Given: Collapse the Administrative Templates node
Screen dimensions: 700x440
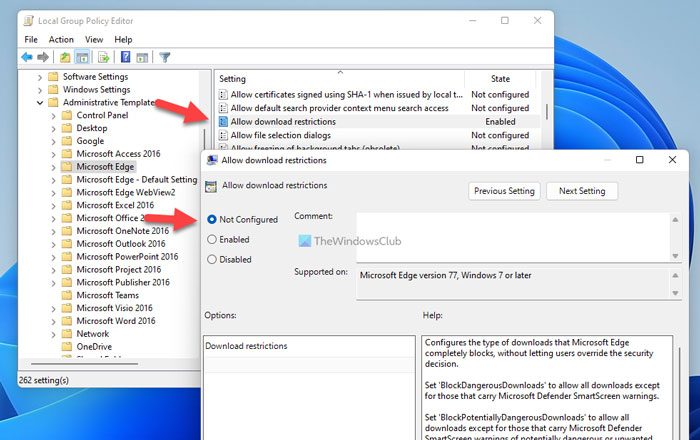Looking at the screenshot, I should click(40, 103).
